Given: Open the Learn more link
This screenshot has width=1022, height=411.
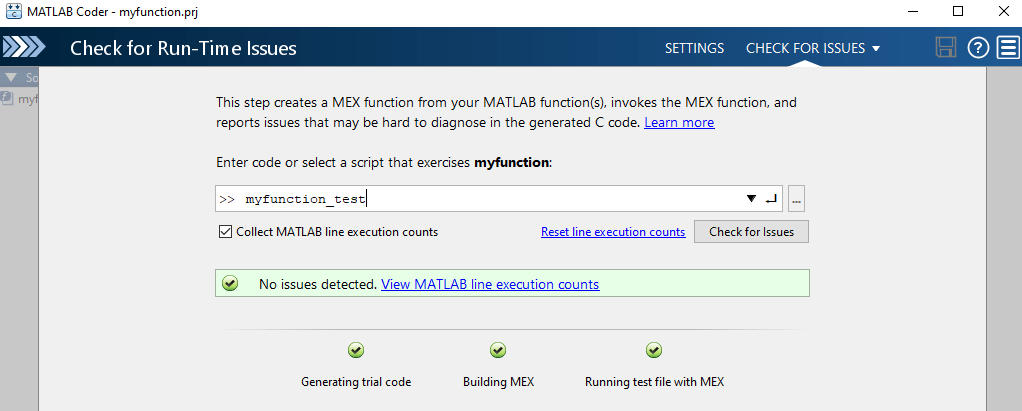Looking at the screenshot, I should 679,123.
